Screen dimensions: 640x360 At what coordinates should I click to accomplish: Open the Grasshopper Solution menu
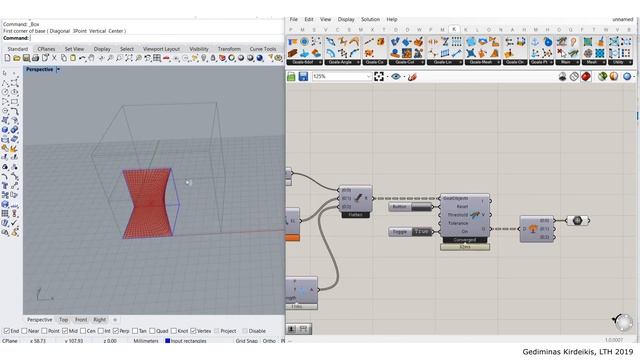(371, 19)
